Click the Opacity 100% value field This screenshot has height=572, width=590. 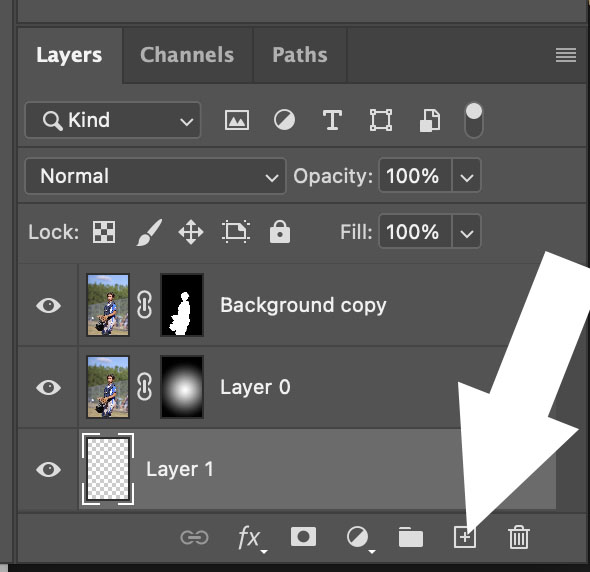(415, 176)
